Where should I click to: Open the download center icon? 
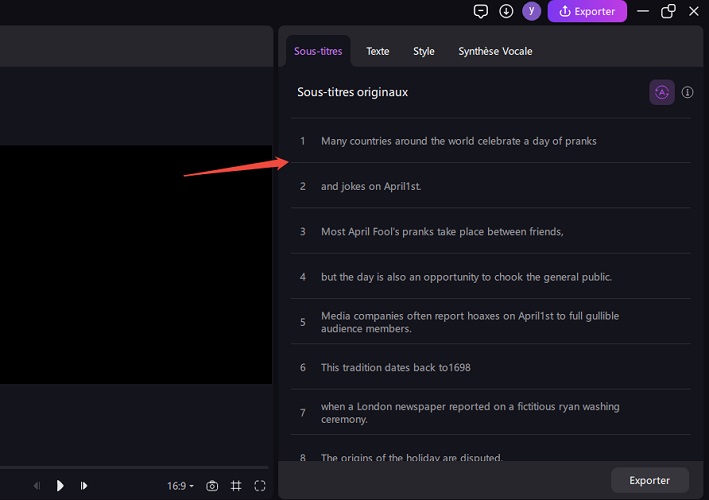pyautogui.click(x=506, y=11)
